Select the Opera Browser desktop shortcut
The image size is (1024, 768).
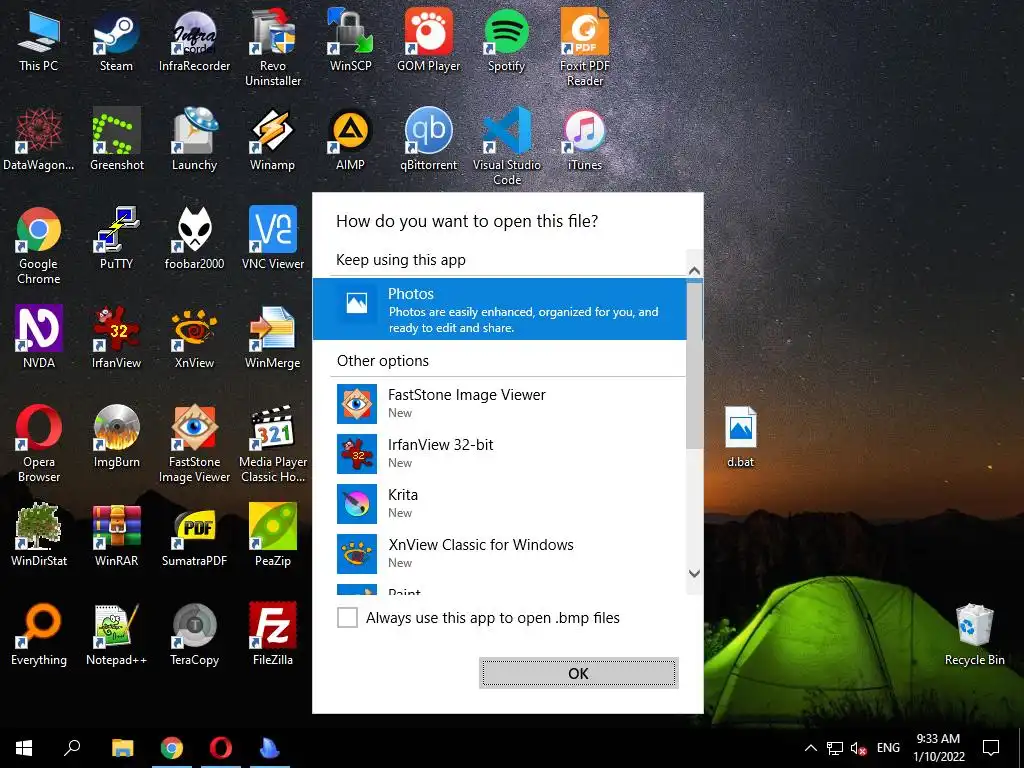click(x=39, y=443)
